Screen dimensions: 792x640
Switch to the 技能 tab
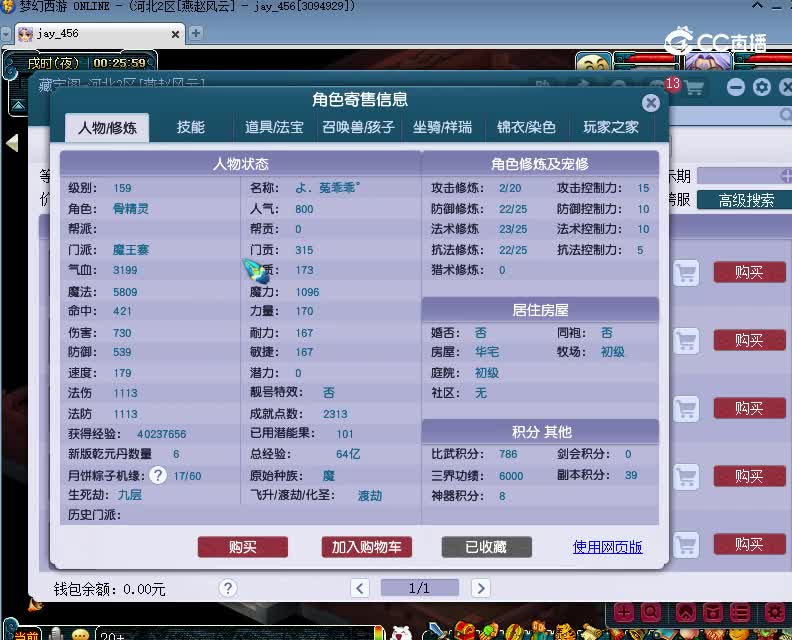click(x=190, y=127)
